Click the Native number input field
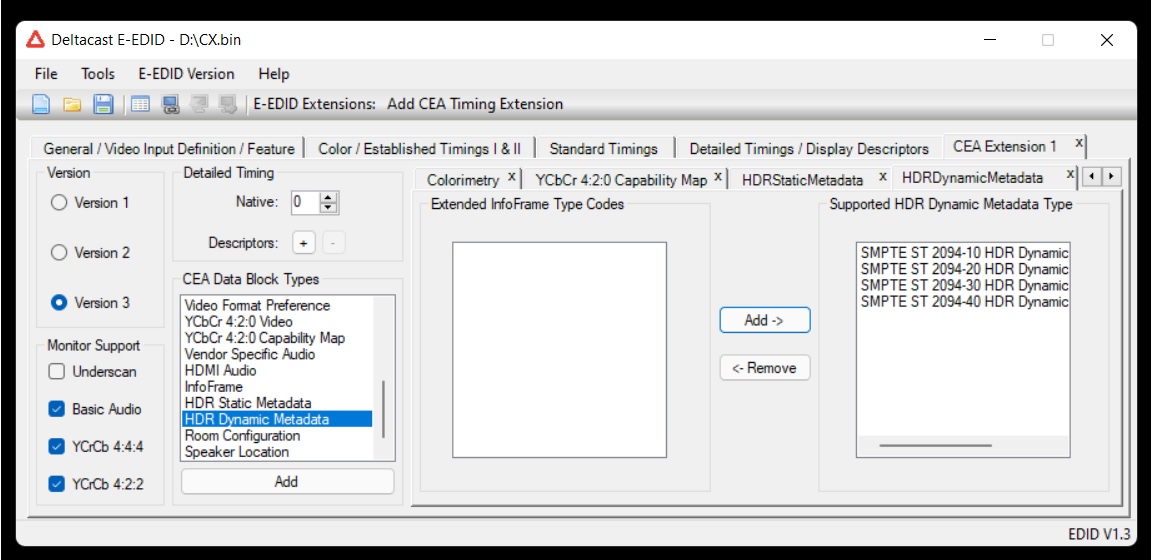The height and width of the screenshot is (560, 1151). (x=306, y=203)
